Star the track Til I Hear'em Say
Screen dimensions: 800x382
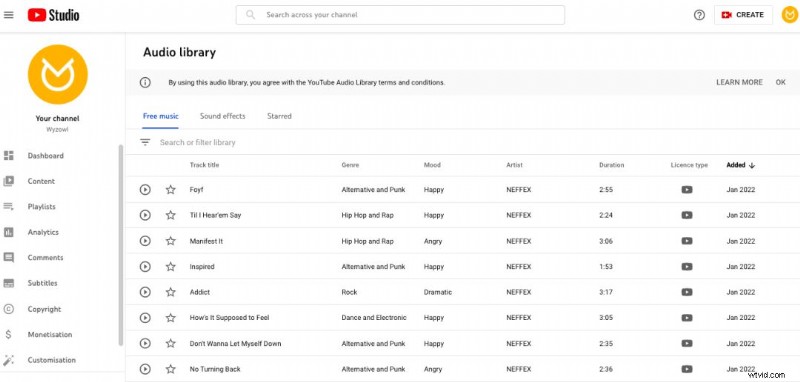(170, 215)
